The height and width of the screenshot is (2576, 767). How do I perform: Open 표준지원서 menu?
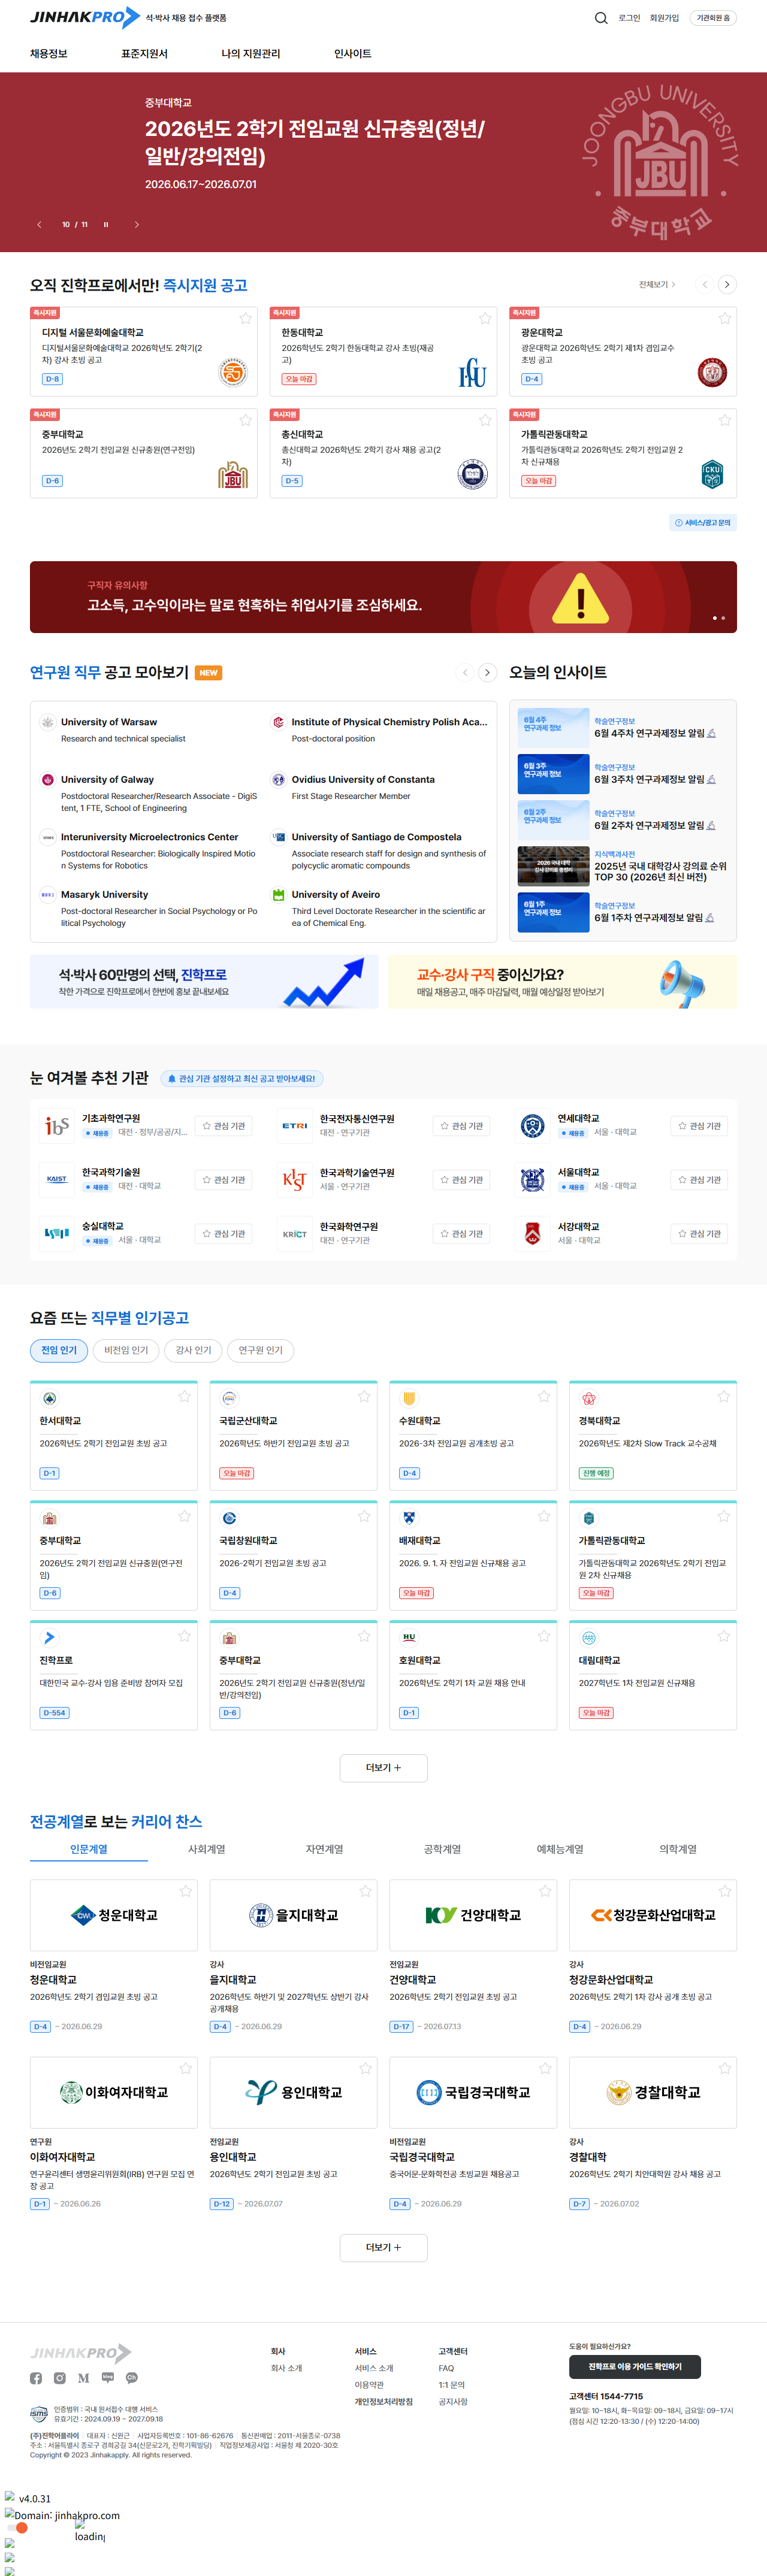click(x=144, y=54)
